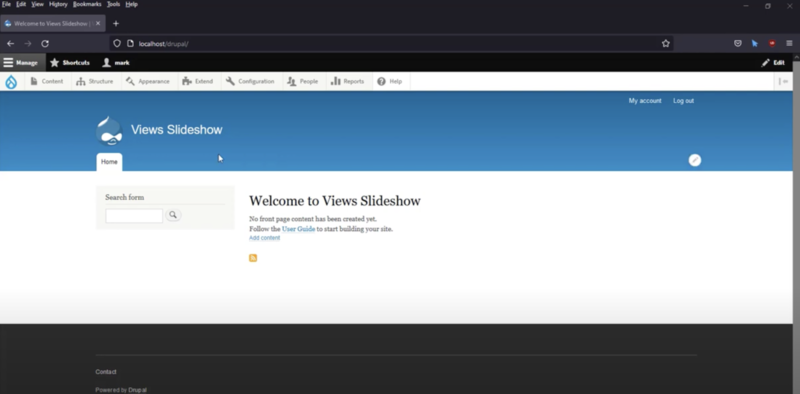This screenshot has width=800, height=394.
Task: Open the Contact footer link
Action: pyautogui.click(x=106, y=372)
